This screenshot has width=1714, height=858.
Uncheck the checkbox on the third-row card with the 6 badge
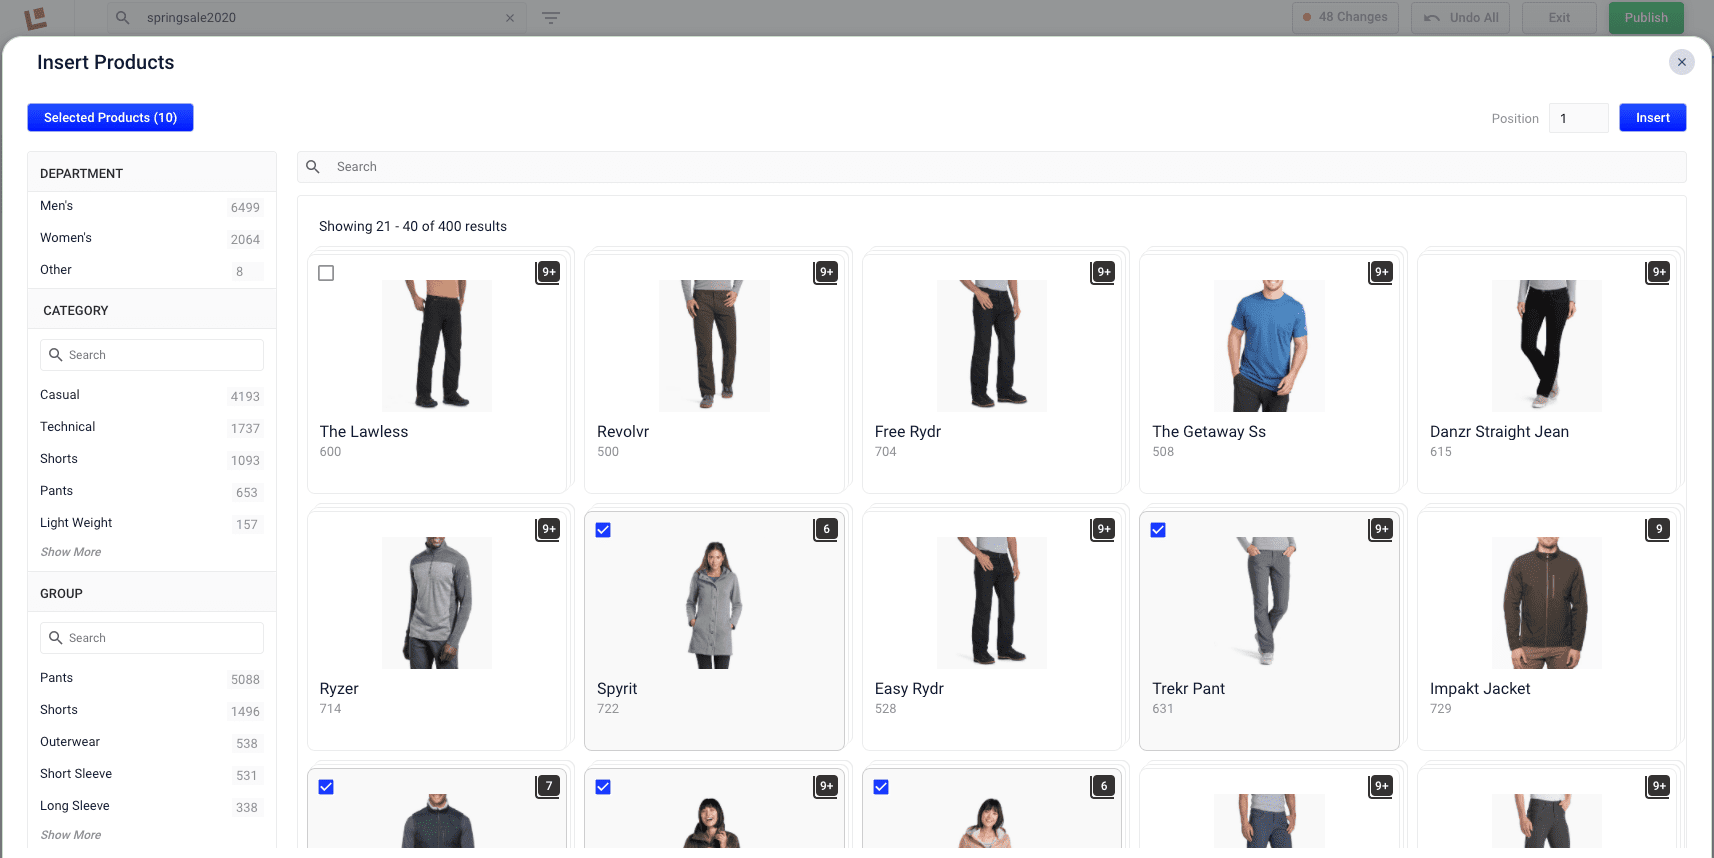[x=881, y=787]
